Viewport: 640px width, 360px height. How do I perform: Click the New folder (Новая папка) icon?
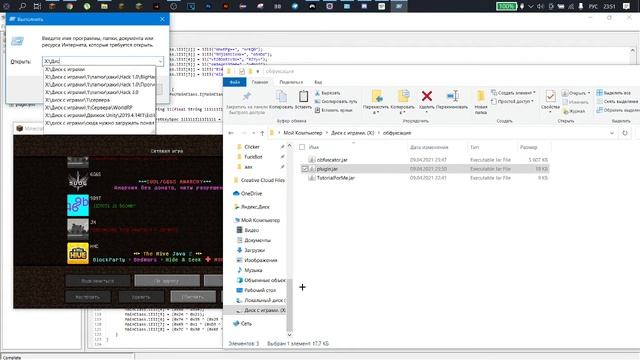click(480, 96)
